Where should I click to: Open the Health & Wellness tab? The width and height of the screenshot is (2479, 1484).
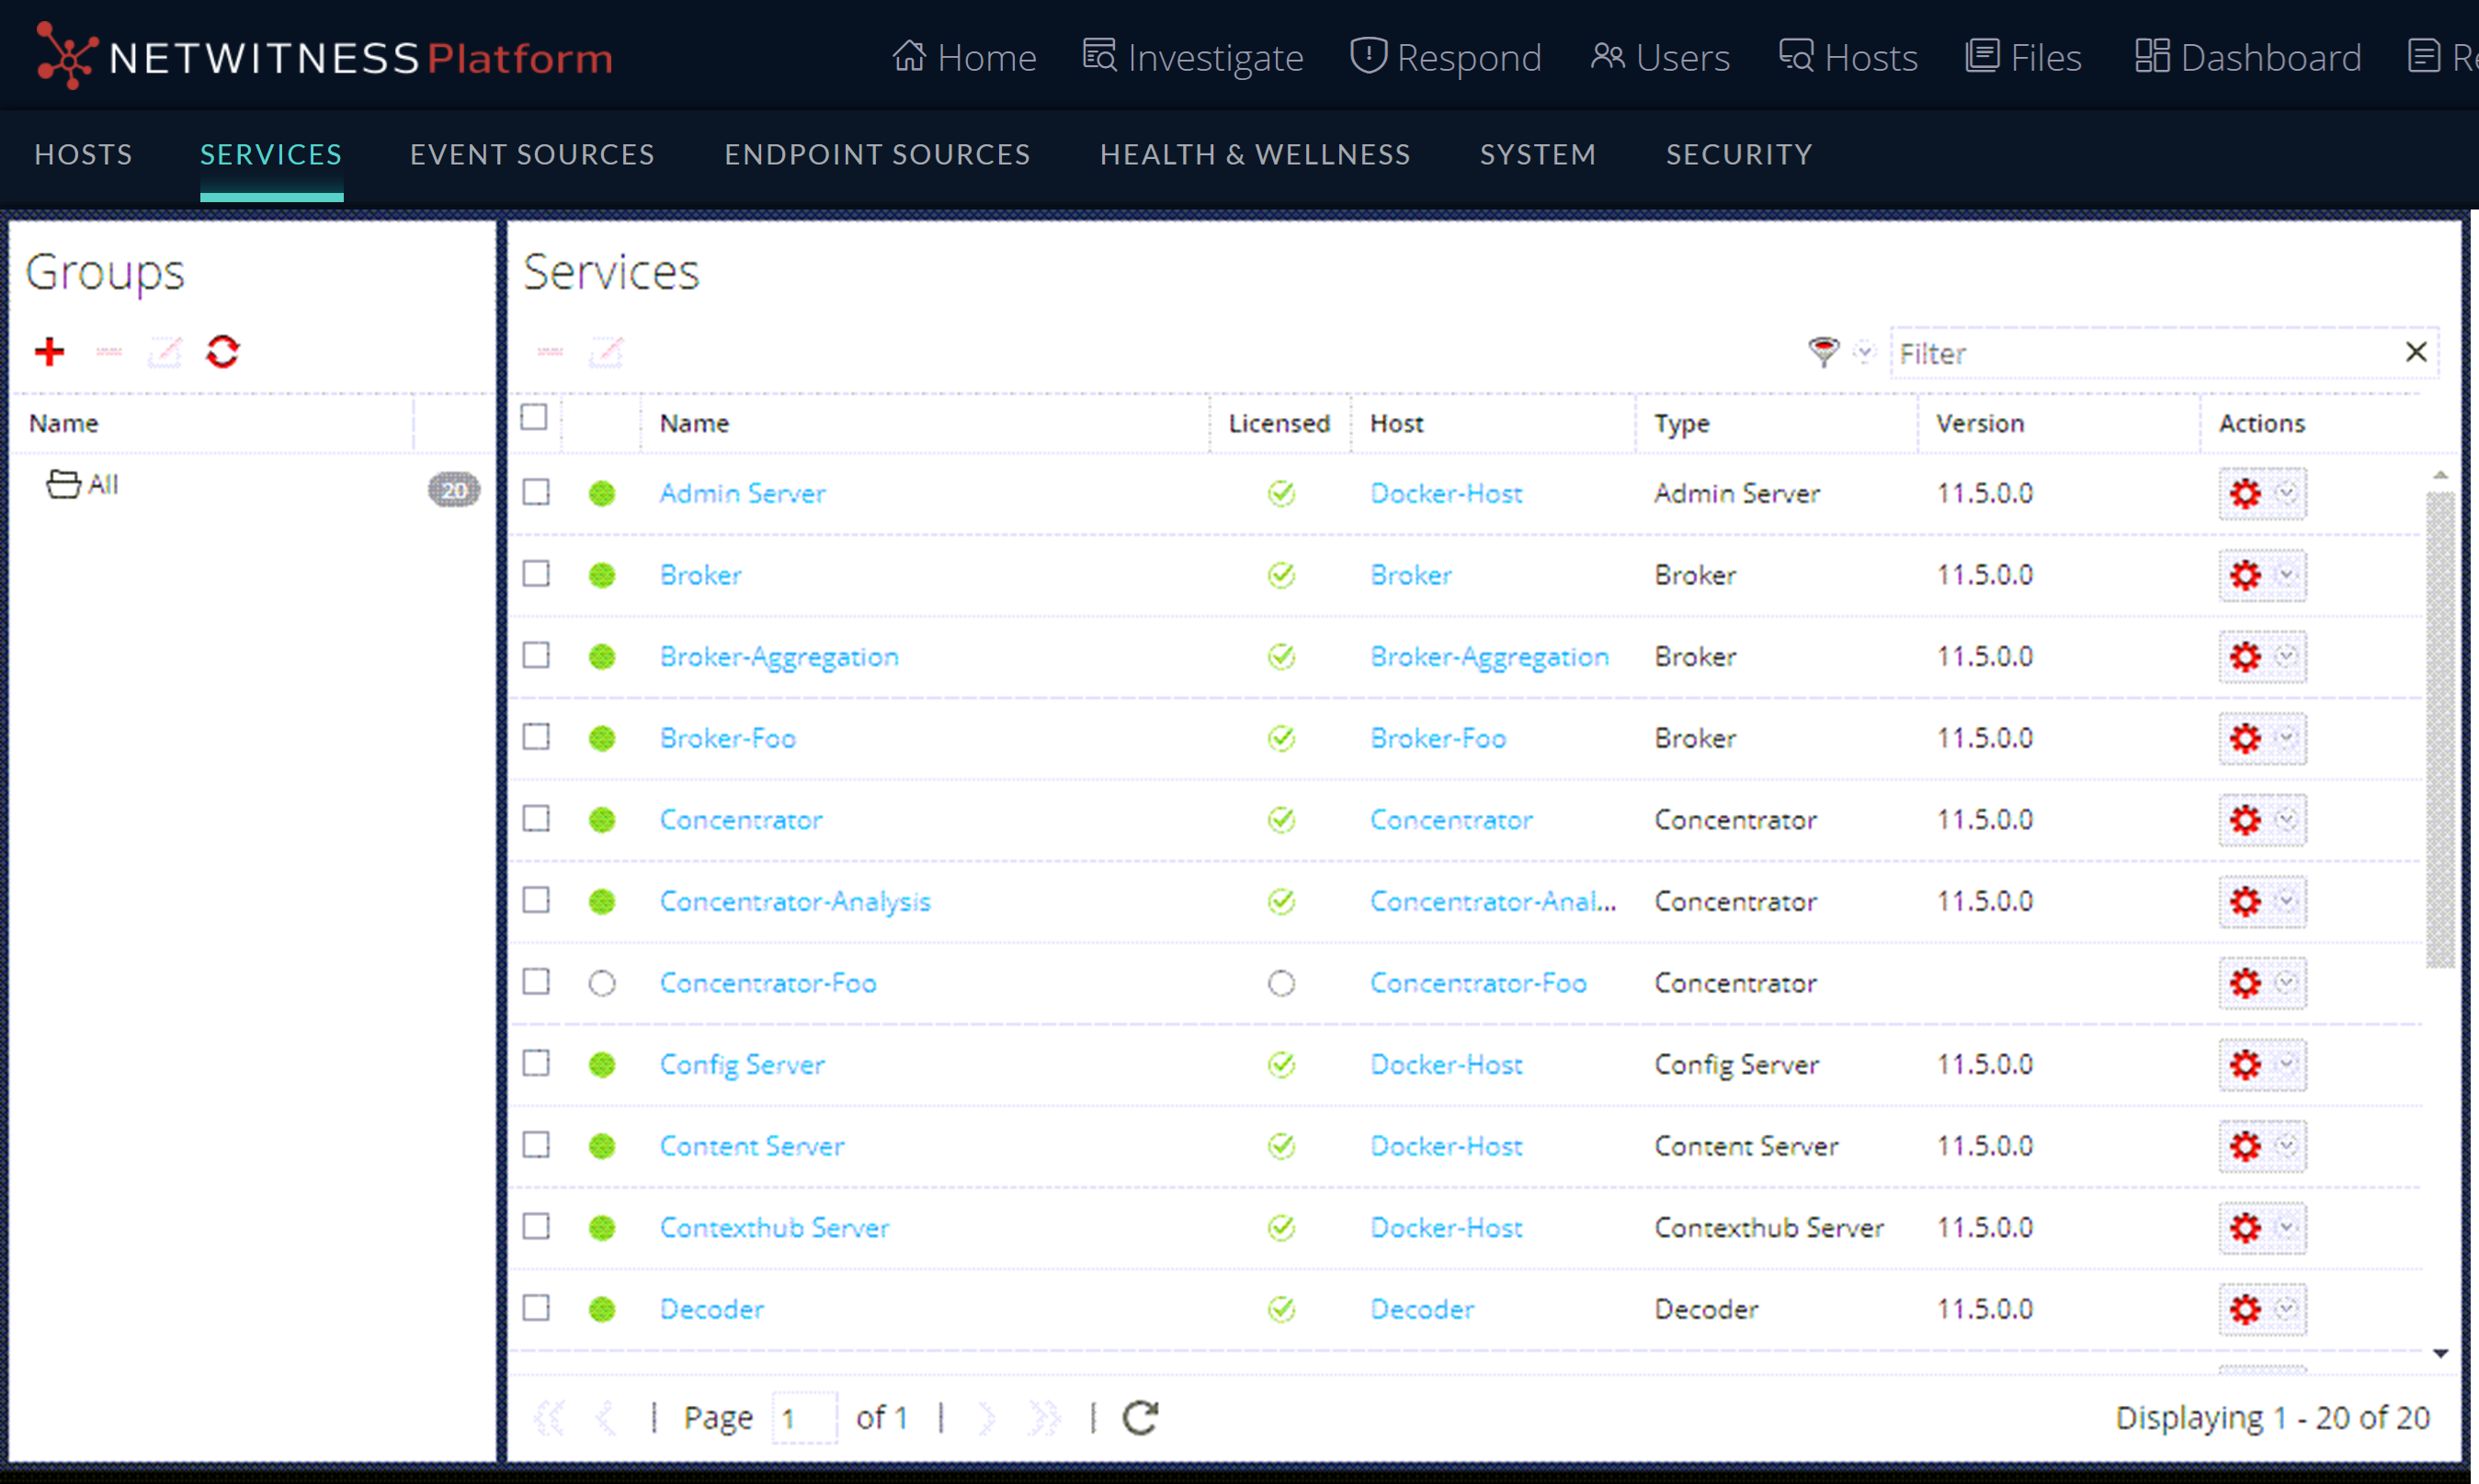coord(1255,154)
